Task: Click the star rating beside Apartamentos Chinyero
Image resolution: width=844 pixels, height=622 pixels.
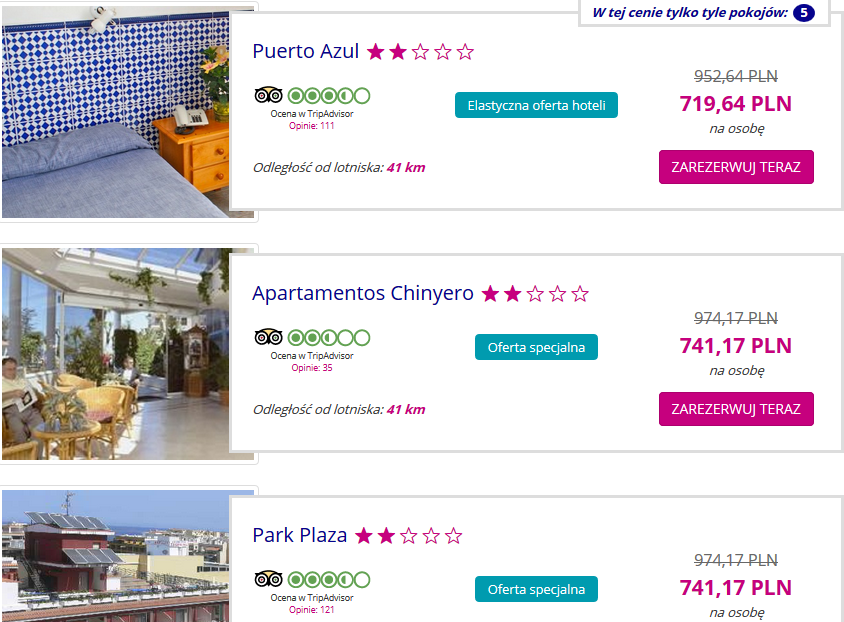Action: click(535, 294)
